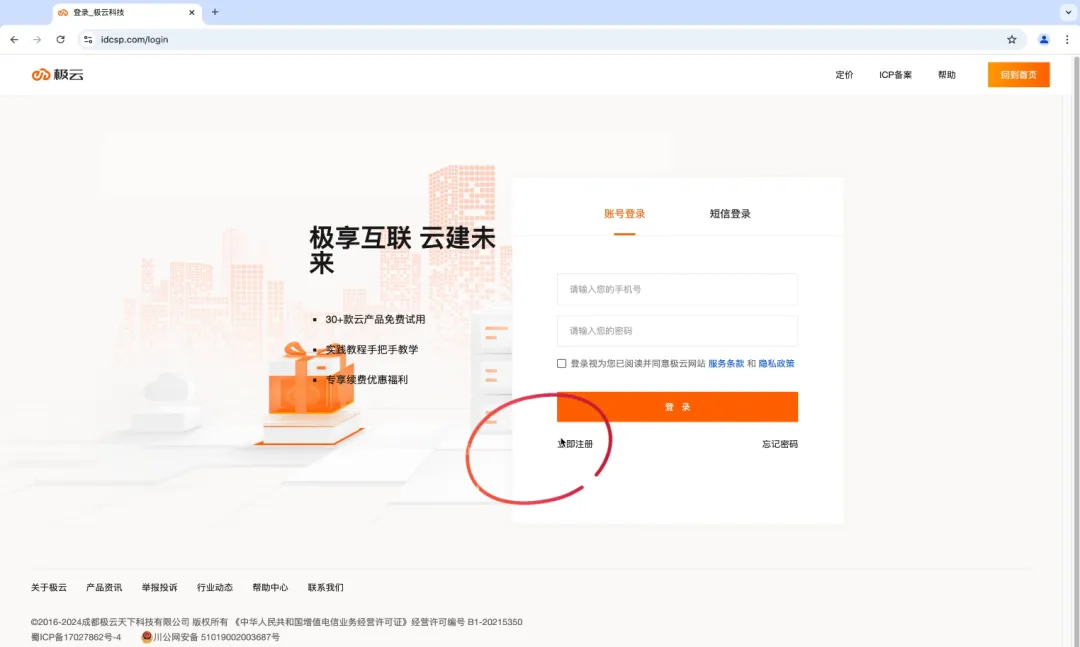This screenshot has width=1080, height=647.
Task: Click the text 30+款云产品免费试用
Action: pos(375,319)
